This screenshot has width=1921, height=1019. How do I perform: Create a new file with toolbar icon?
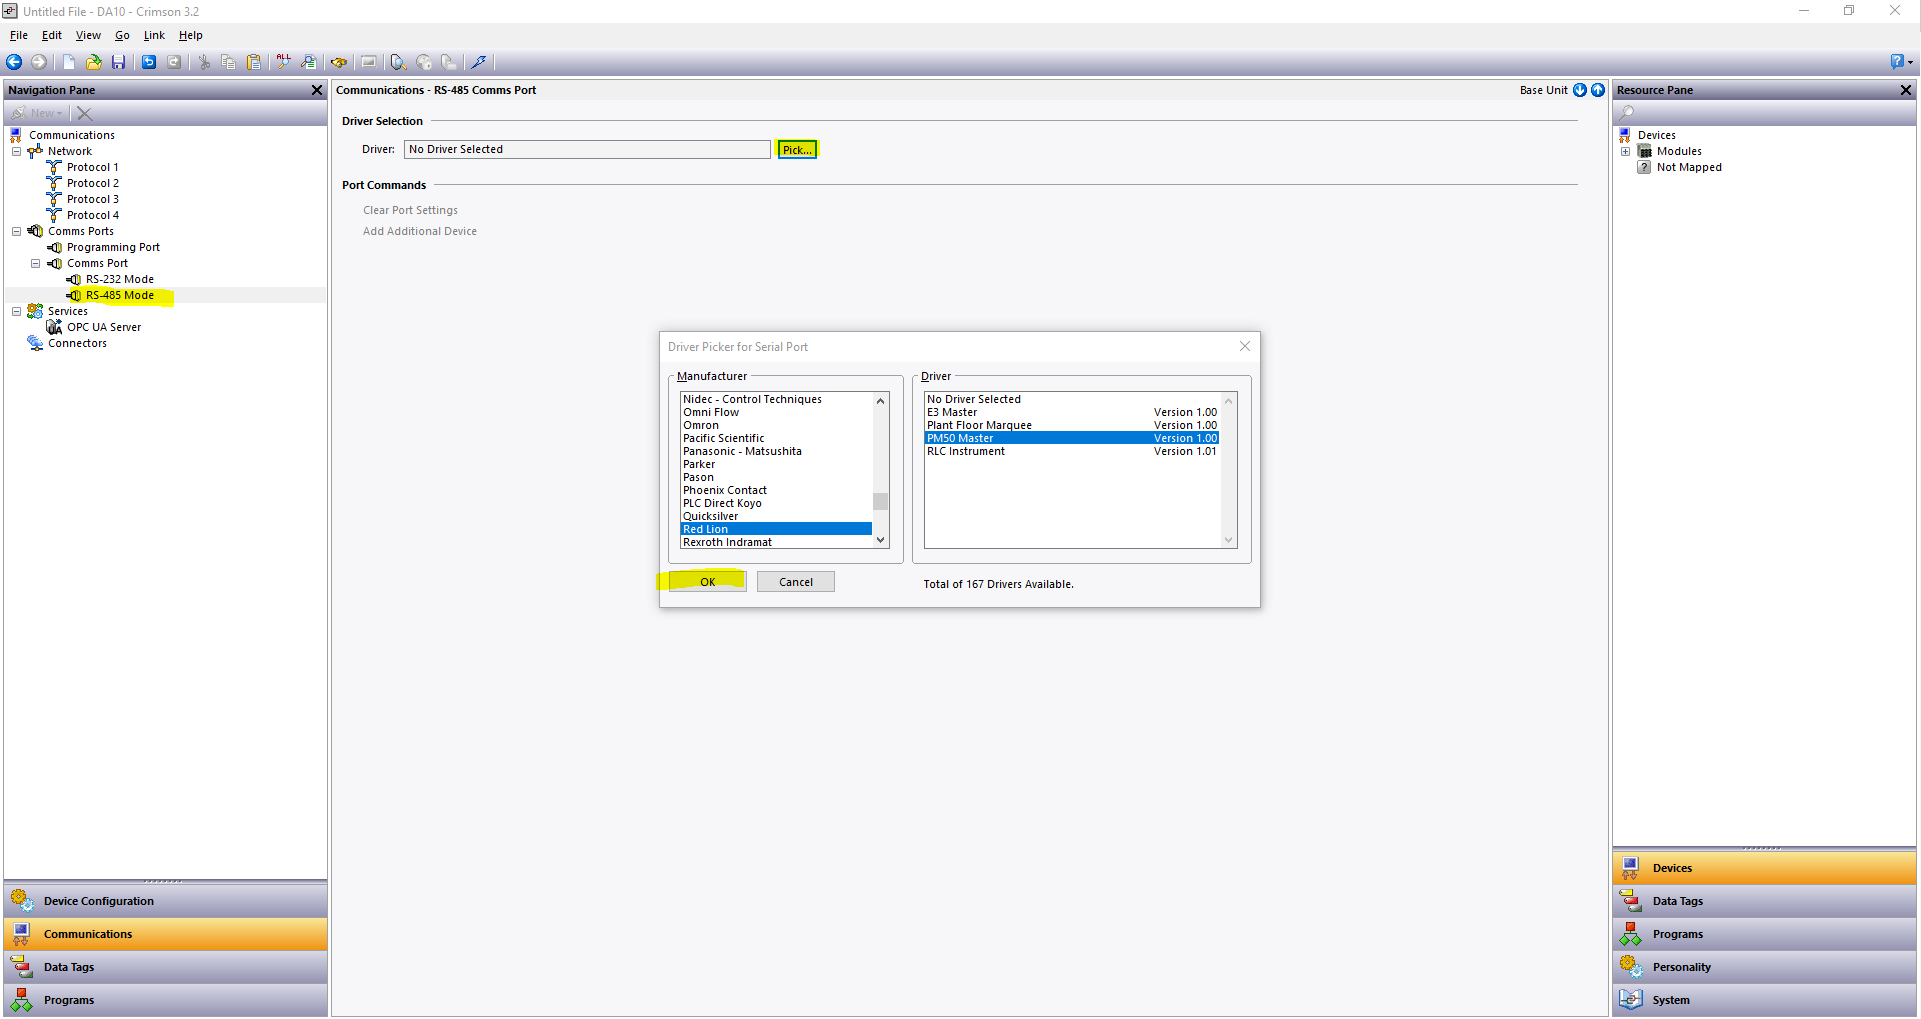click(x=69, y=62)
